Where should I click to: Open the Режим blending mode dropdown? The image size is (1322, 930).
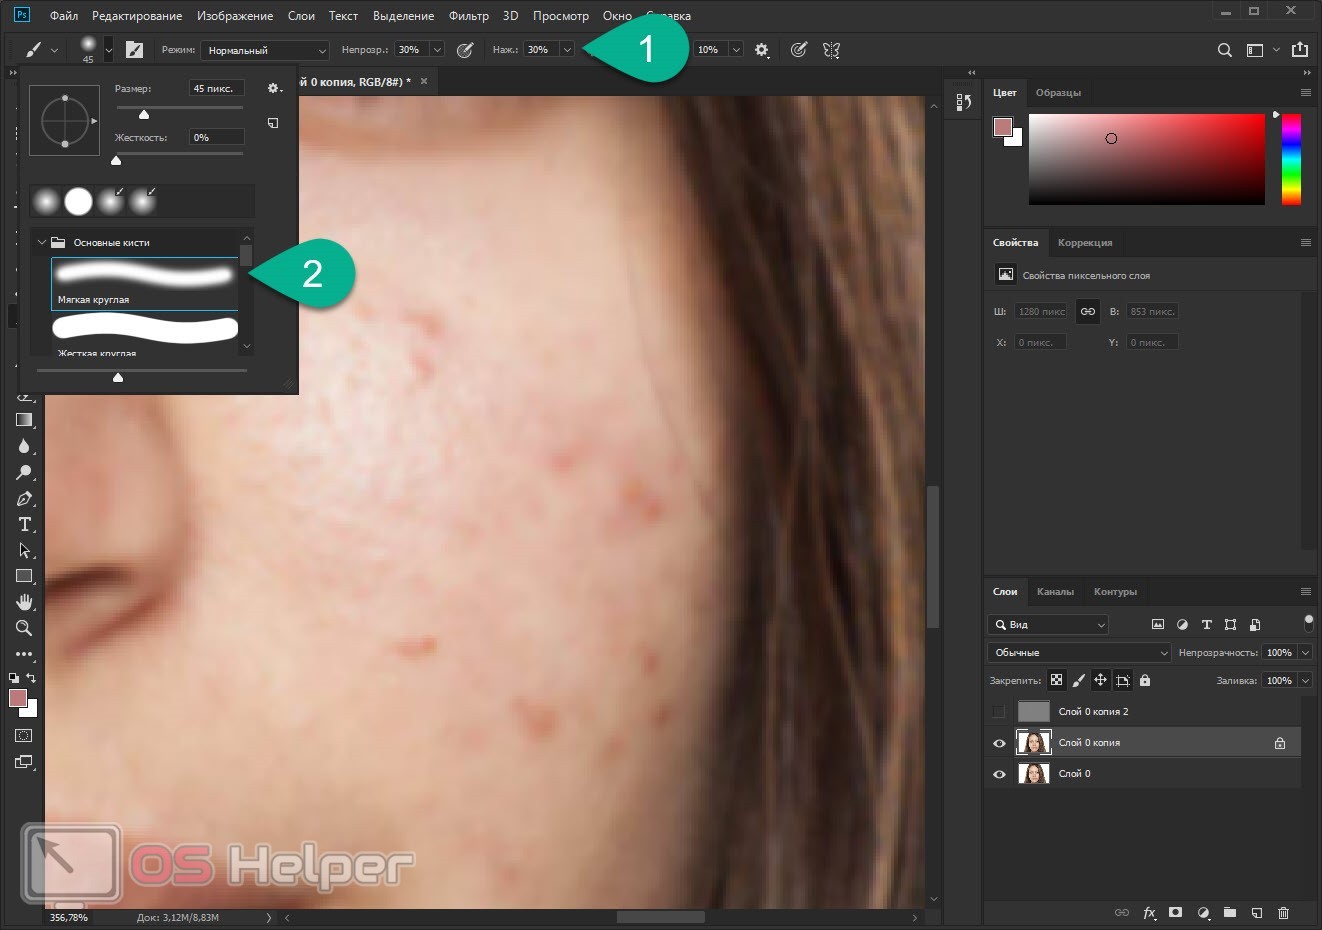click(265, 50)
